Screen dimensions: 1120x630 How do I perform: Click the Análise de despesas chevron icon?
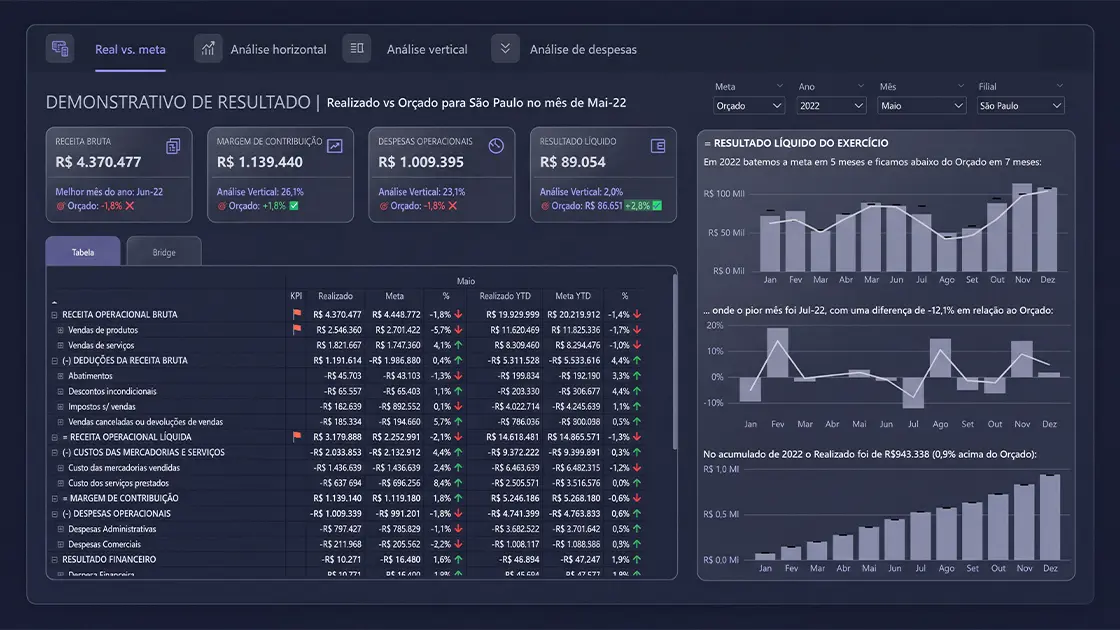(505, 49)
